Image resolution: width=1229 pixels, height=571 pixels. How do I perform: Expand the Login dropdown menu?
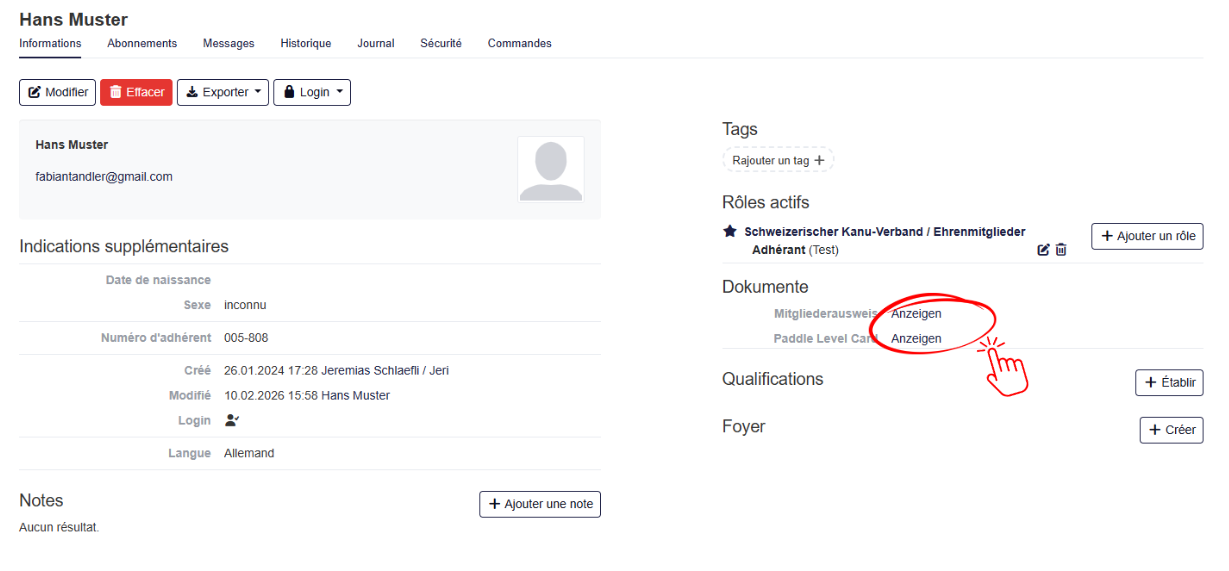[312, 92]
